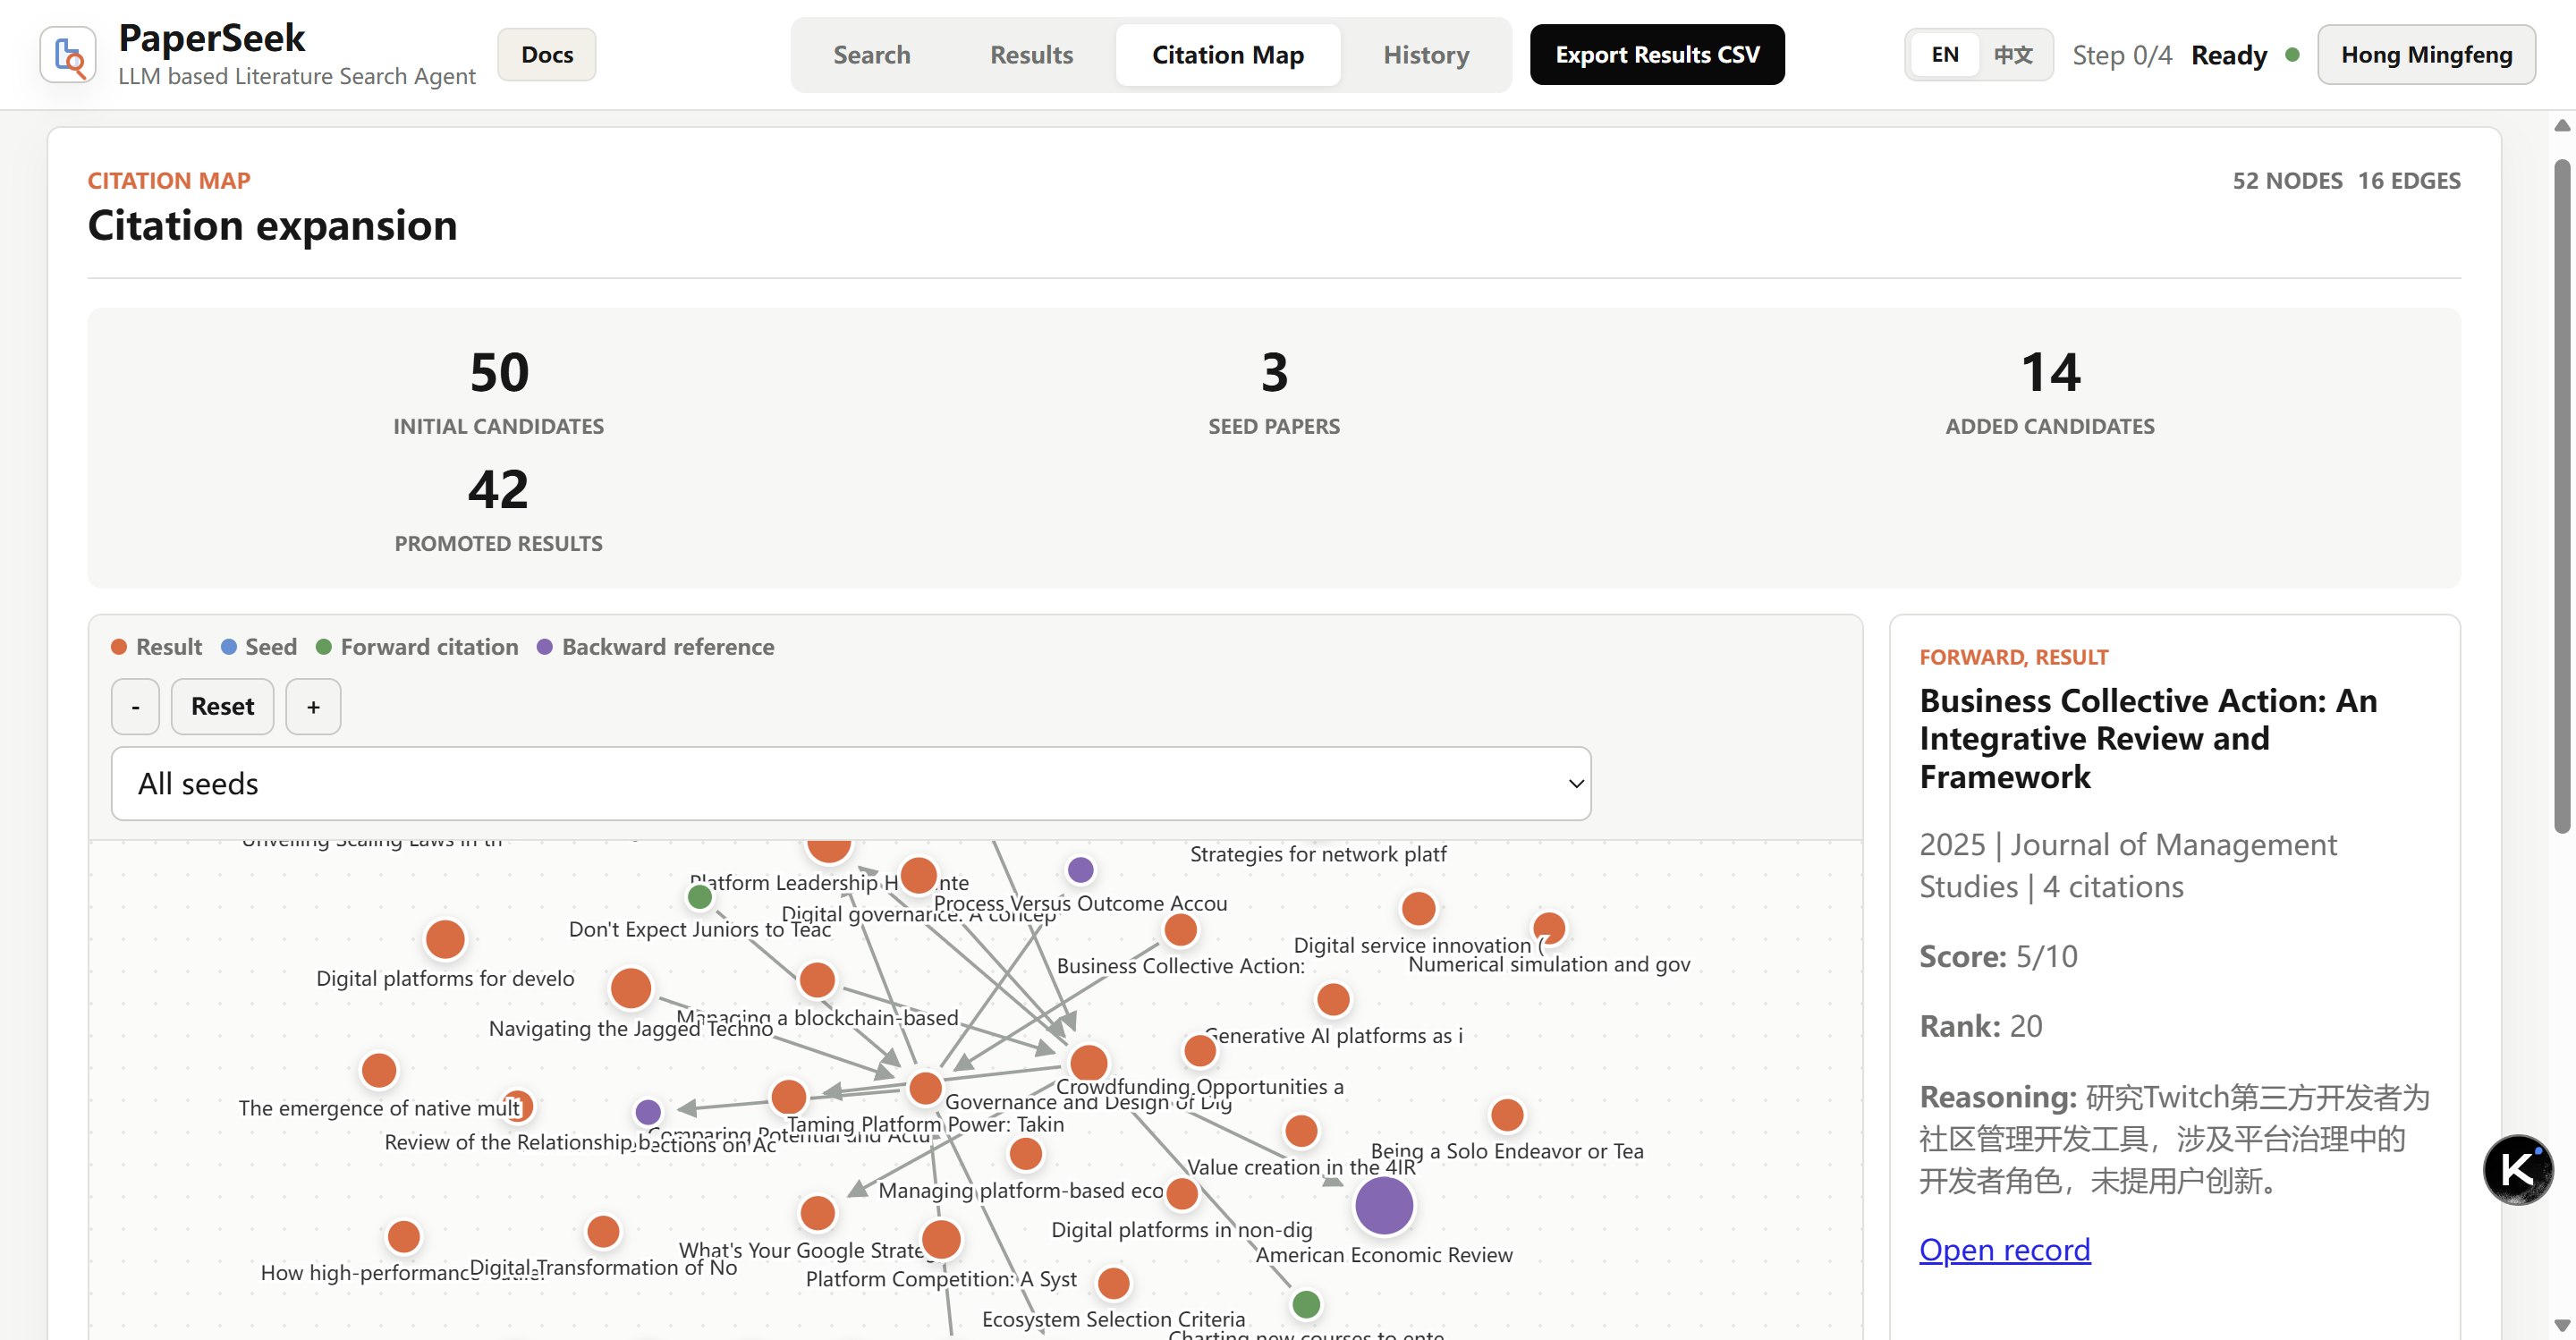Select the What's Your Google Strate node
The height and width of the screenshot is (1340, 2576).
(x=817, y=1213)
